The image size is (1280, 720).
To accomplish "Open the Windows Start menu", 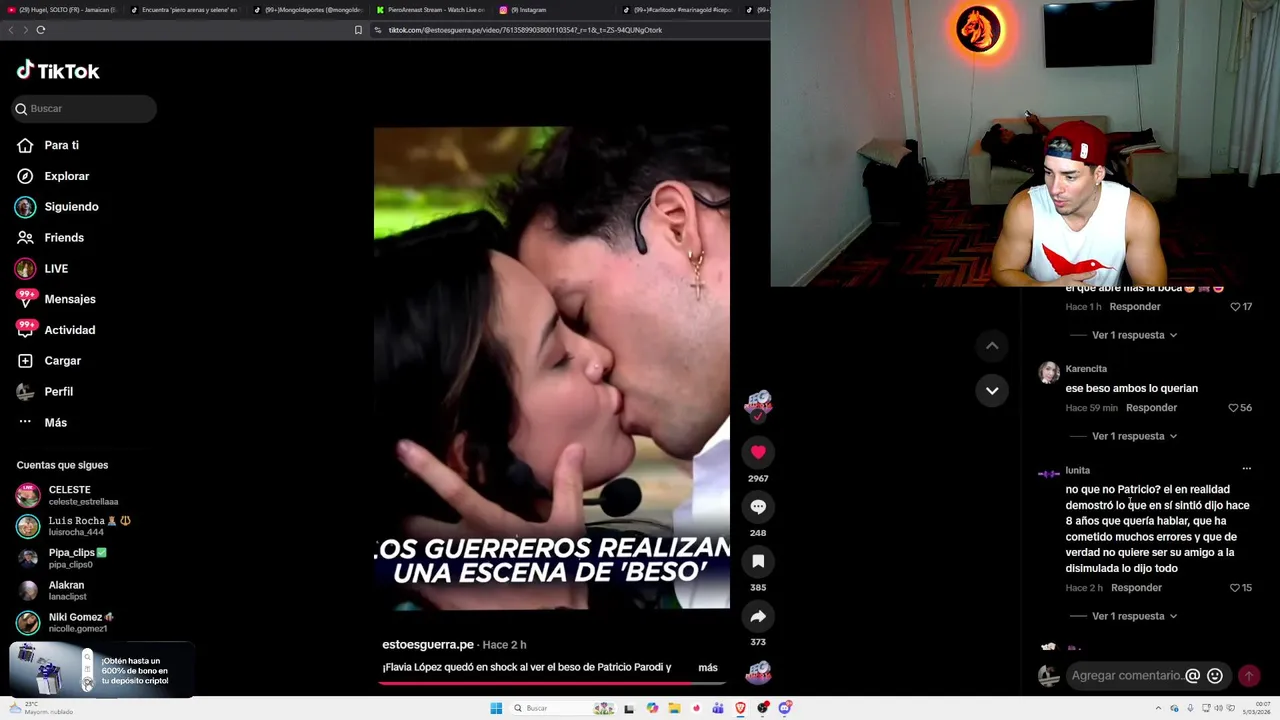I will click(496, 708).
